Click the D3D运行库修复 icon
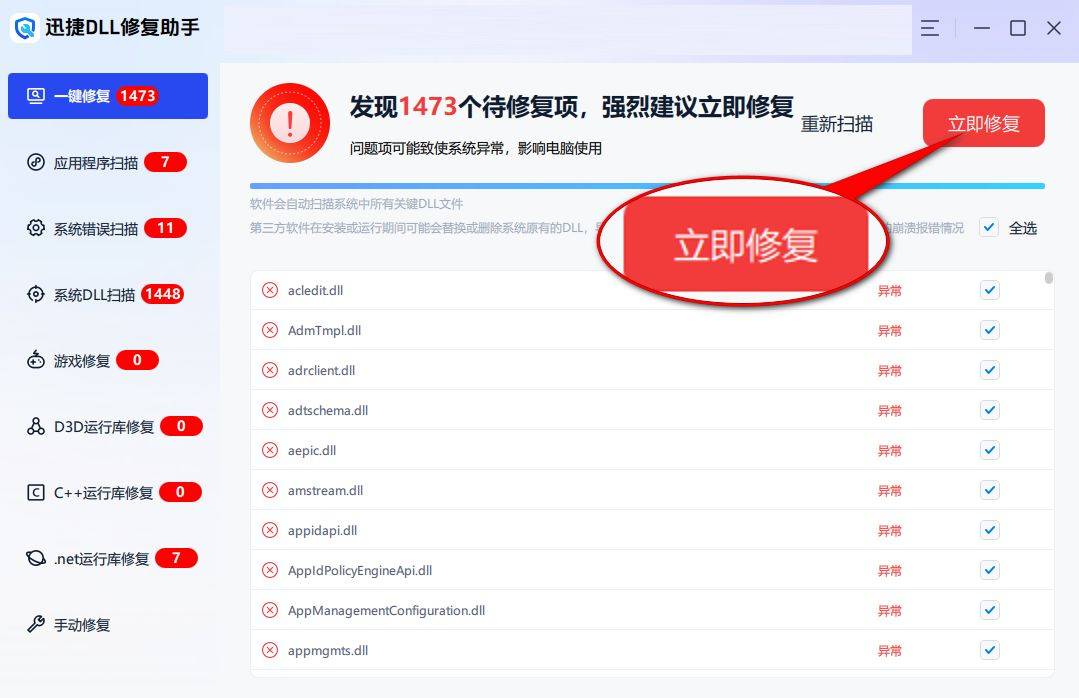Viewport: 1079px width, 698px height. [x=36, y=426]
